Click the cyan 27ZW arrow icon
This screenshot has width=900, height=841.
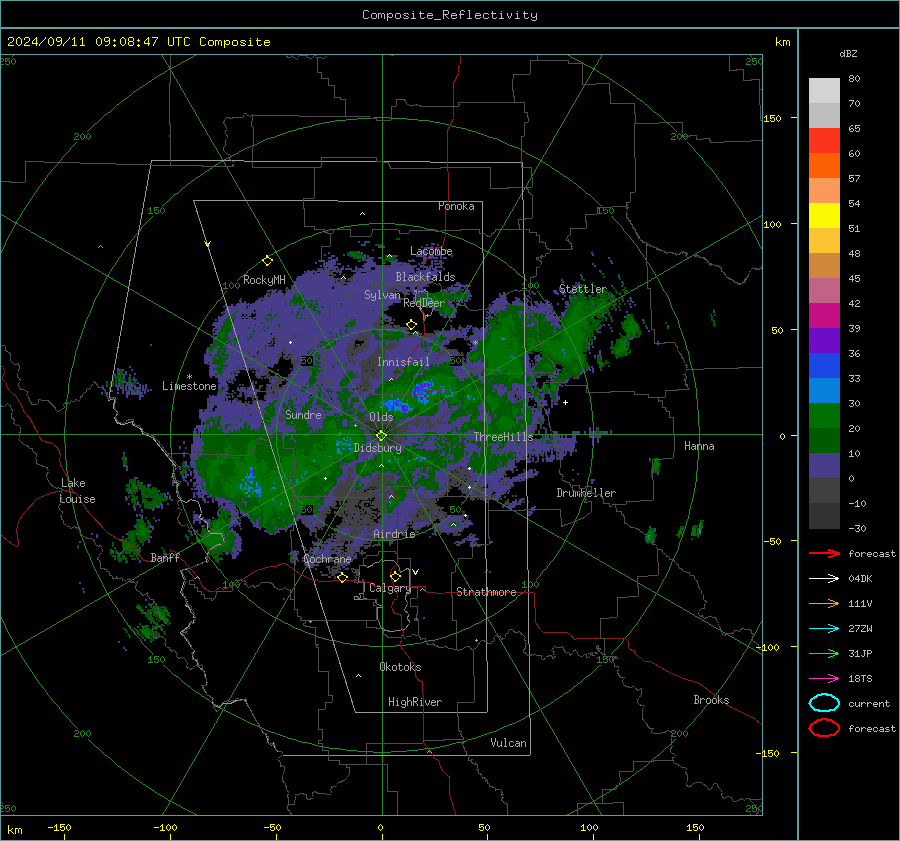[824, 629]
